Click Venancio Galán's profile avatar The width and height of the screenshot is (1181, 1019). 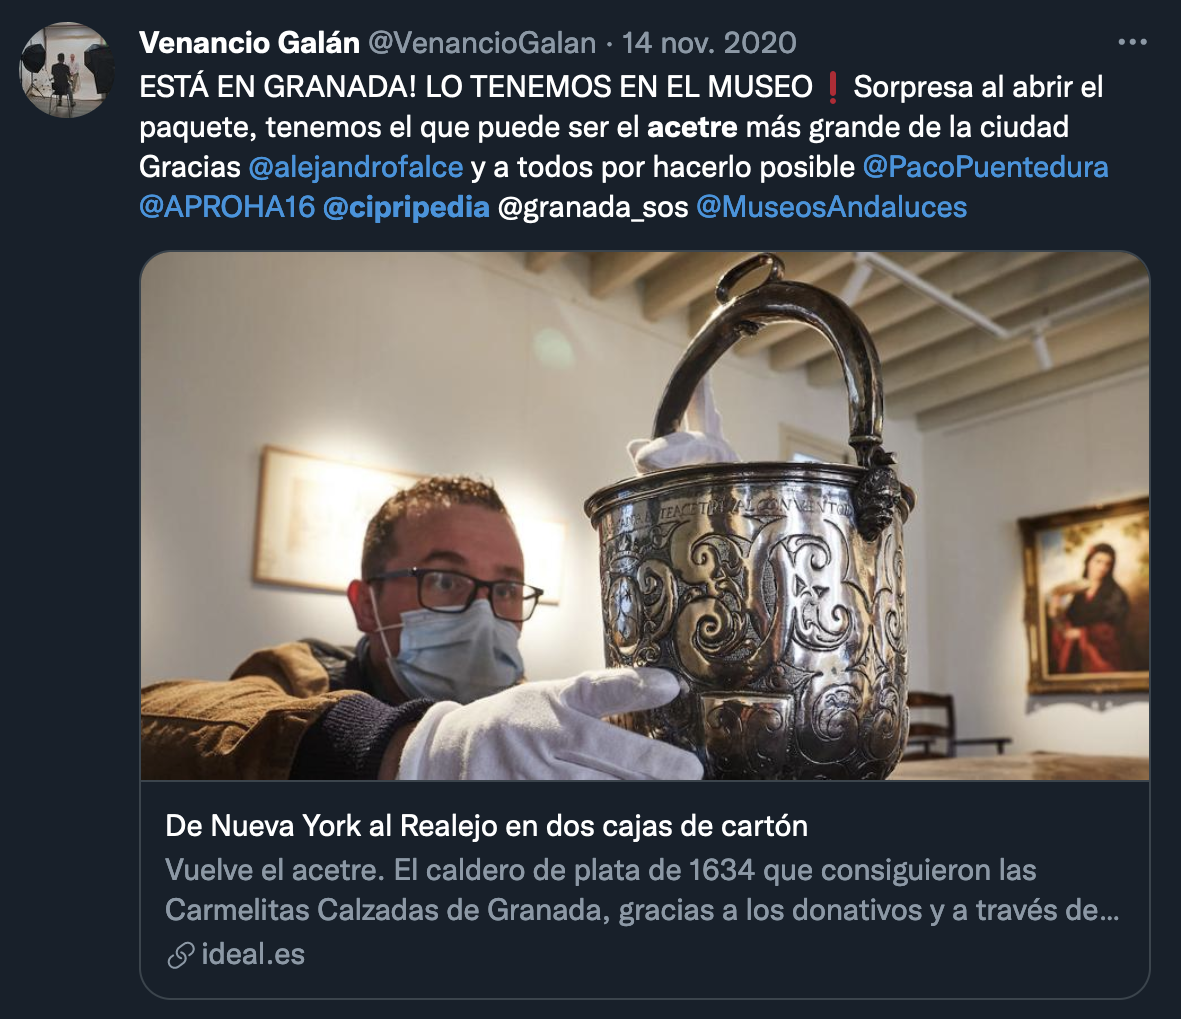[67, 70]
